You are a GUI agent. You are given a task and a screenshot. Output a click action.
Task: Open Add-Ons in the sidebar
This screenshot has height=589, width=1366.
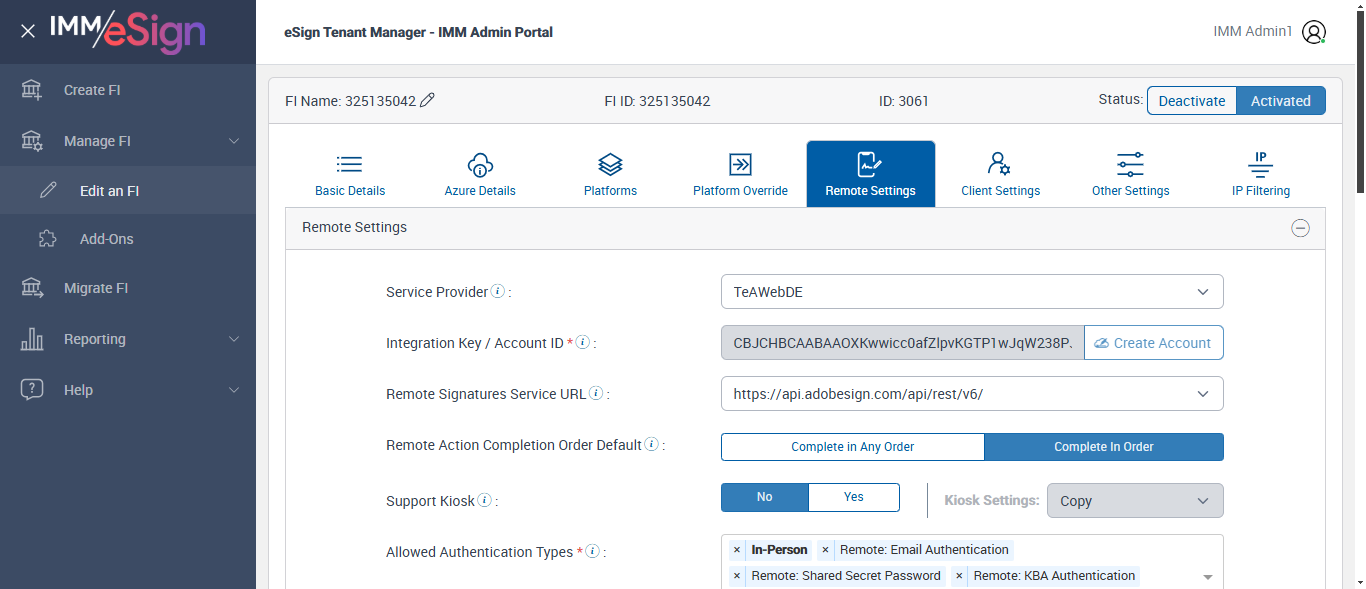coord(106,239)
